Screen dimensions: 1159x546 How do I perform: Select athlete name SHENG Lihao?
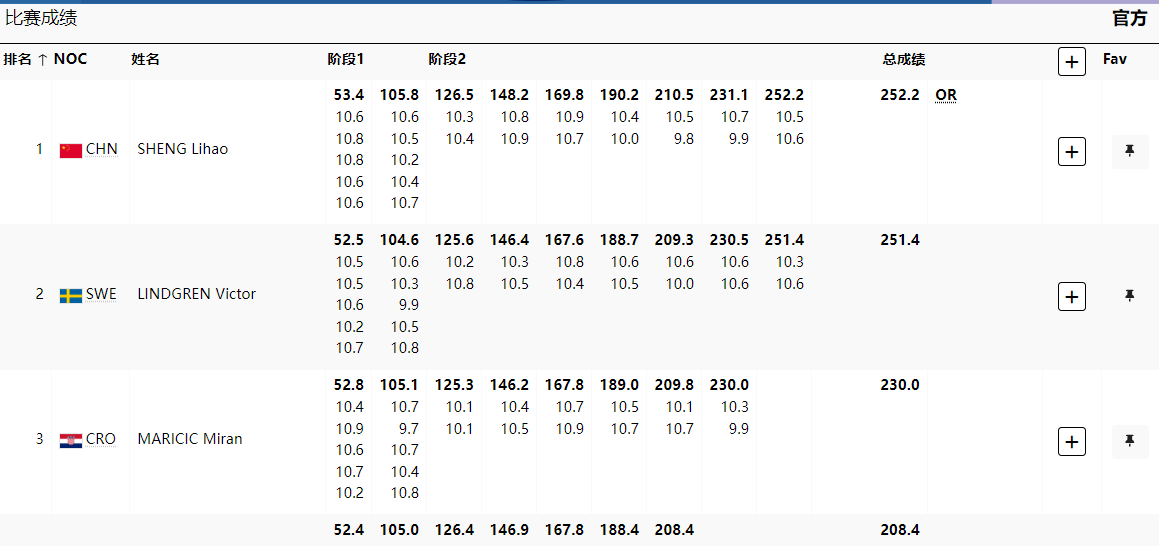182,149
